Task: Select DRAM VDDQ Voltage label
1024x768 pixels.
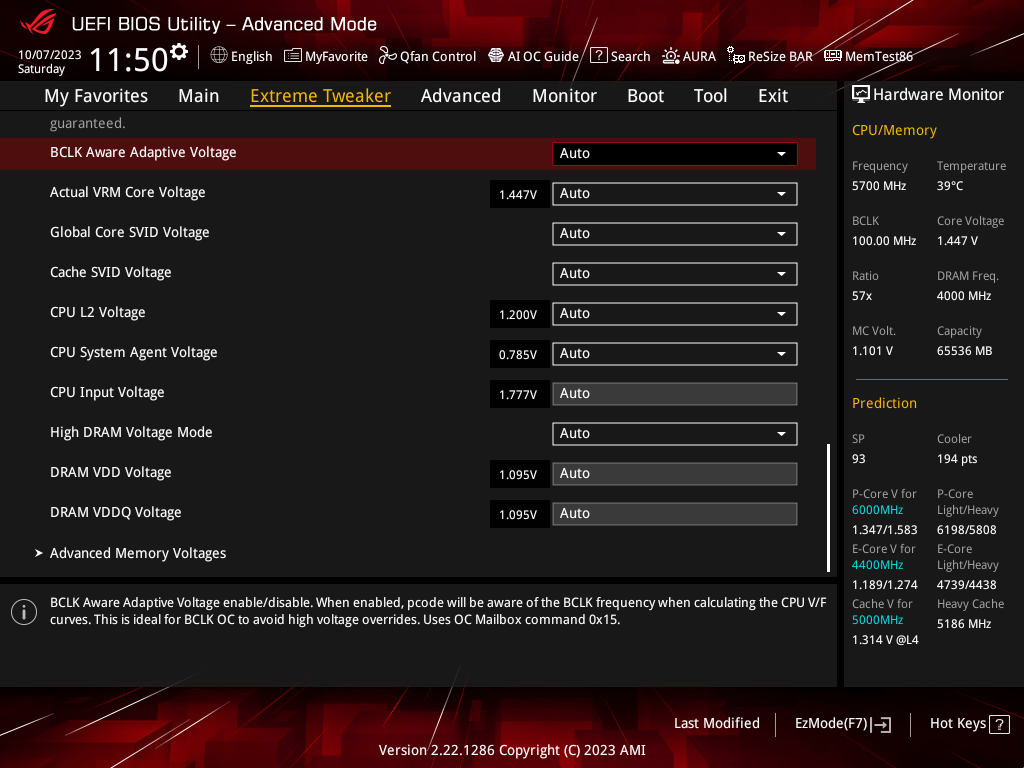Action: (x=116, y=512)
